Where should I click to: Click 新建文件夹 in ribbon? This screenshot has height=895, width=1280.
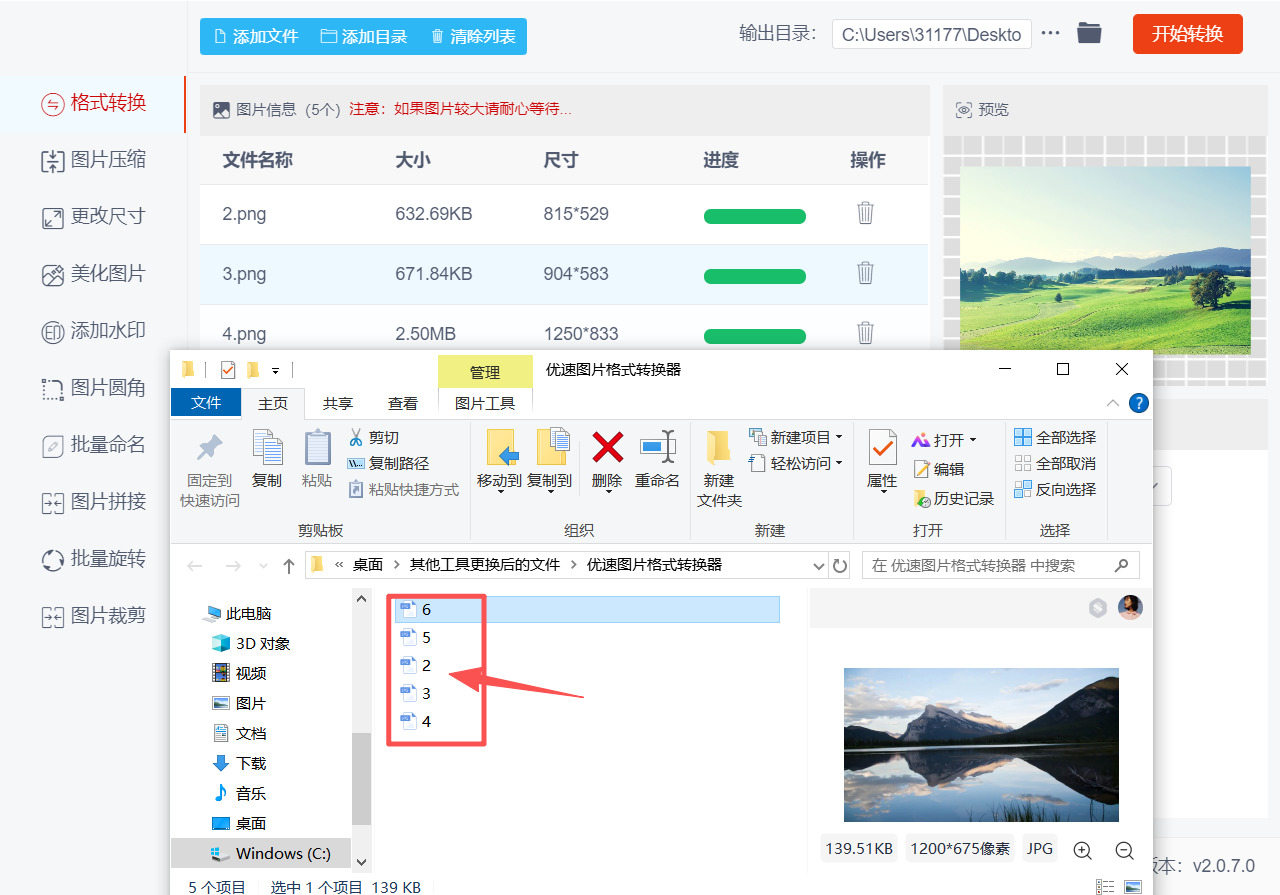tap(720, 469)
